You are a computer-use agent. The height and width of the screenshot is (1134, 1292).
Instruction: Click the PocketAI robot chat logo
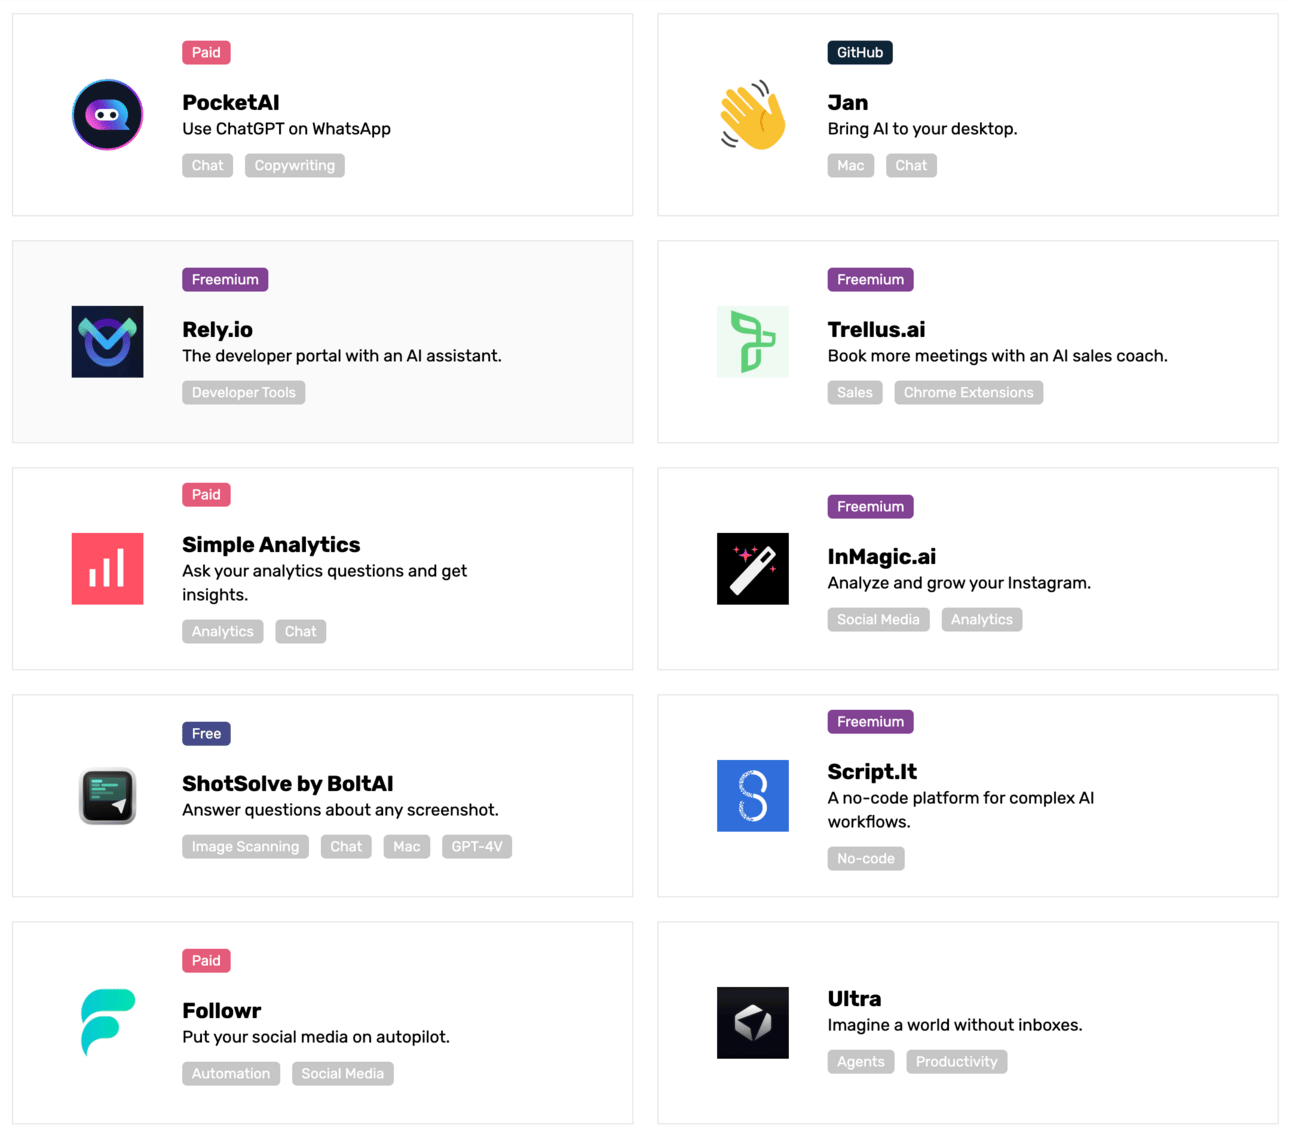click(107, 115)
